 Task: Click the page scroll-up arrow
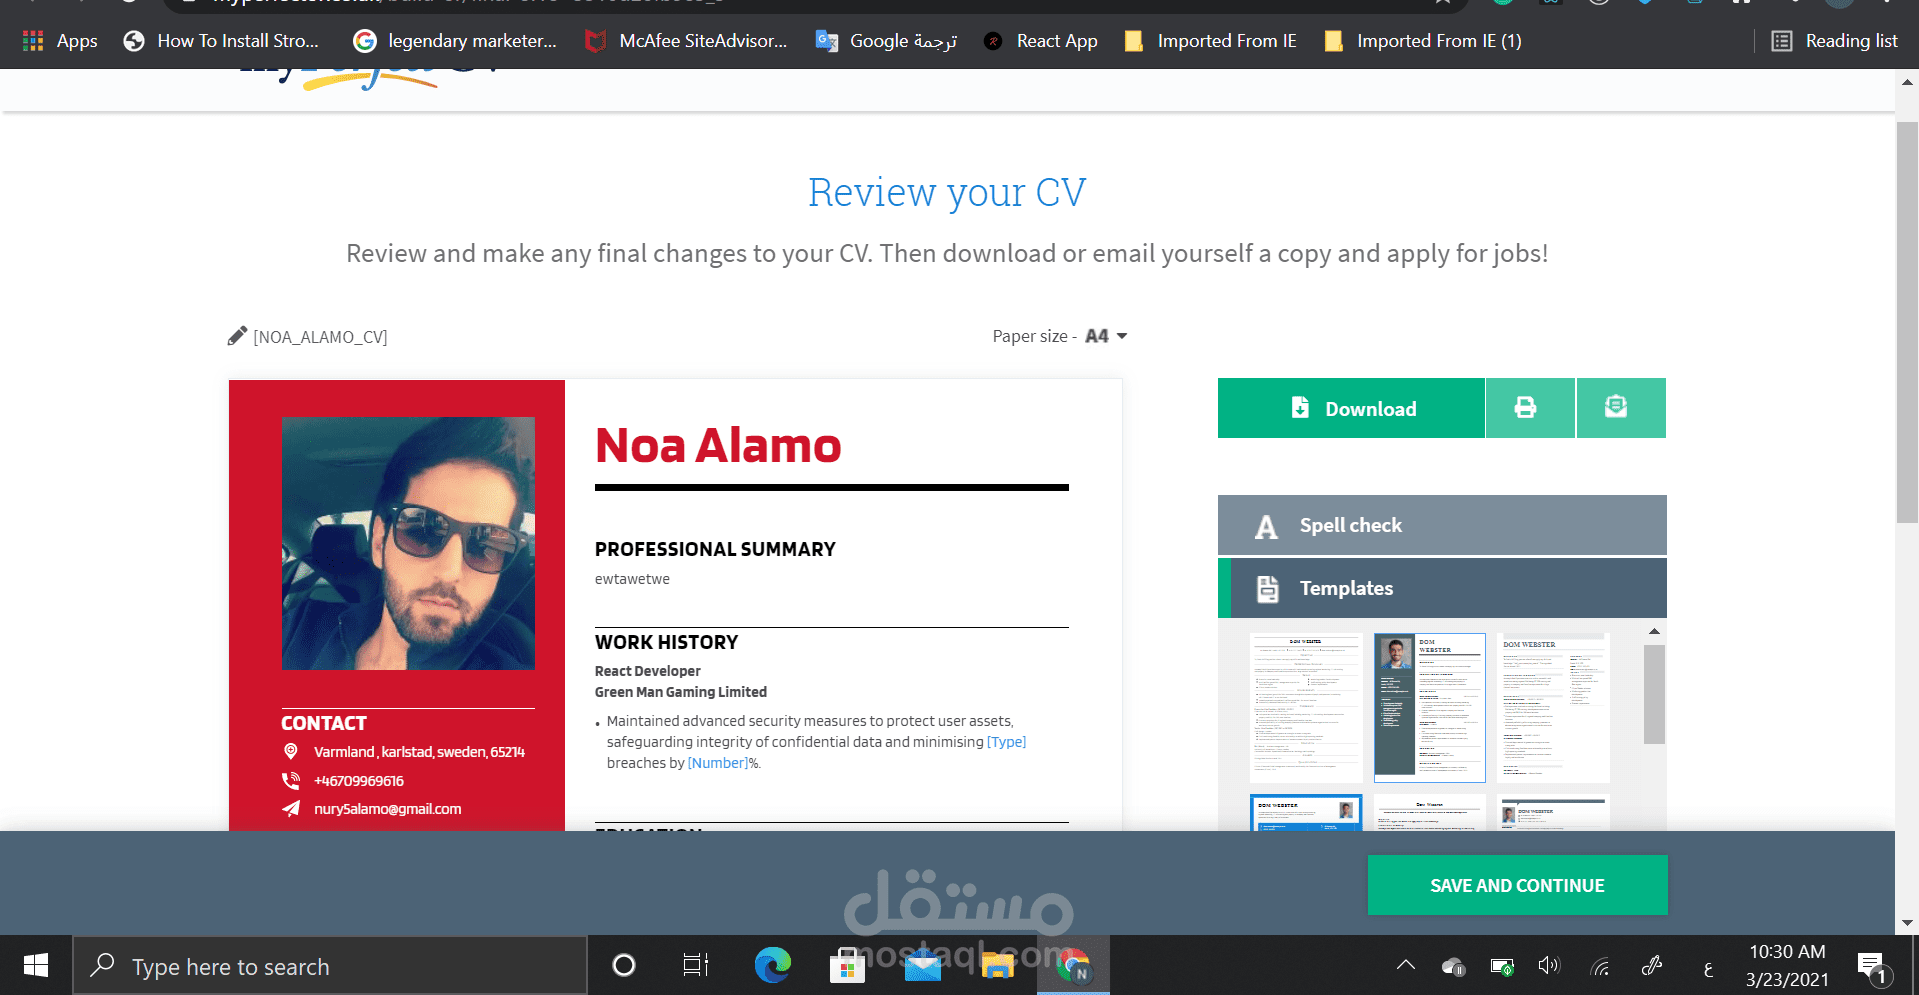[1907, 82]
